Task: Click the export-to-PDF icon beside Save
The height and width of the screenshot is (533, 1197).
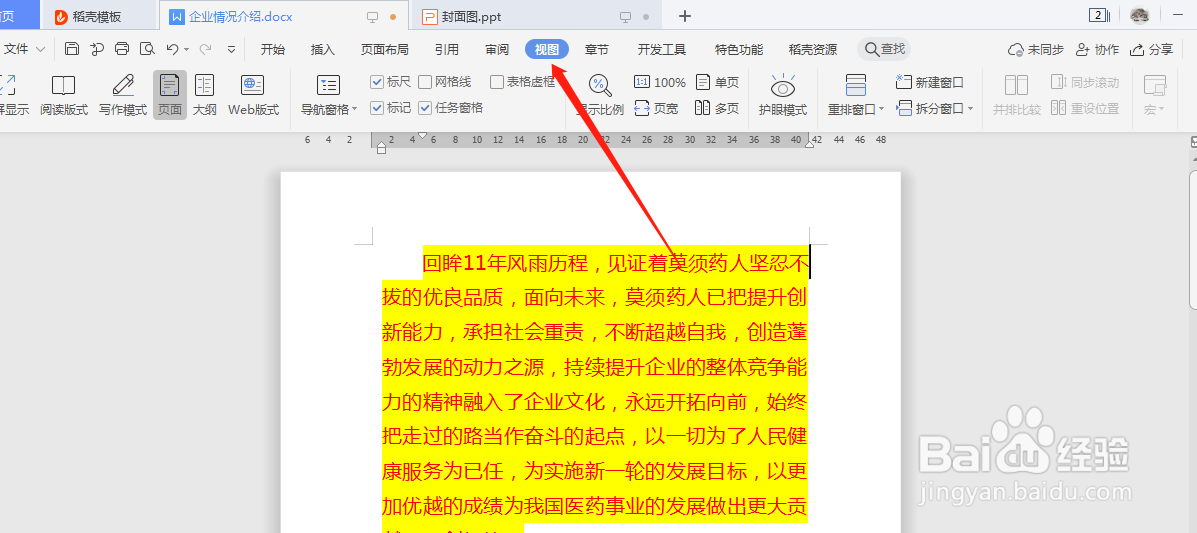Action: click(97, 50)
